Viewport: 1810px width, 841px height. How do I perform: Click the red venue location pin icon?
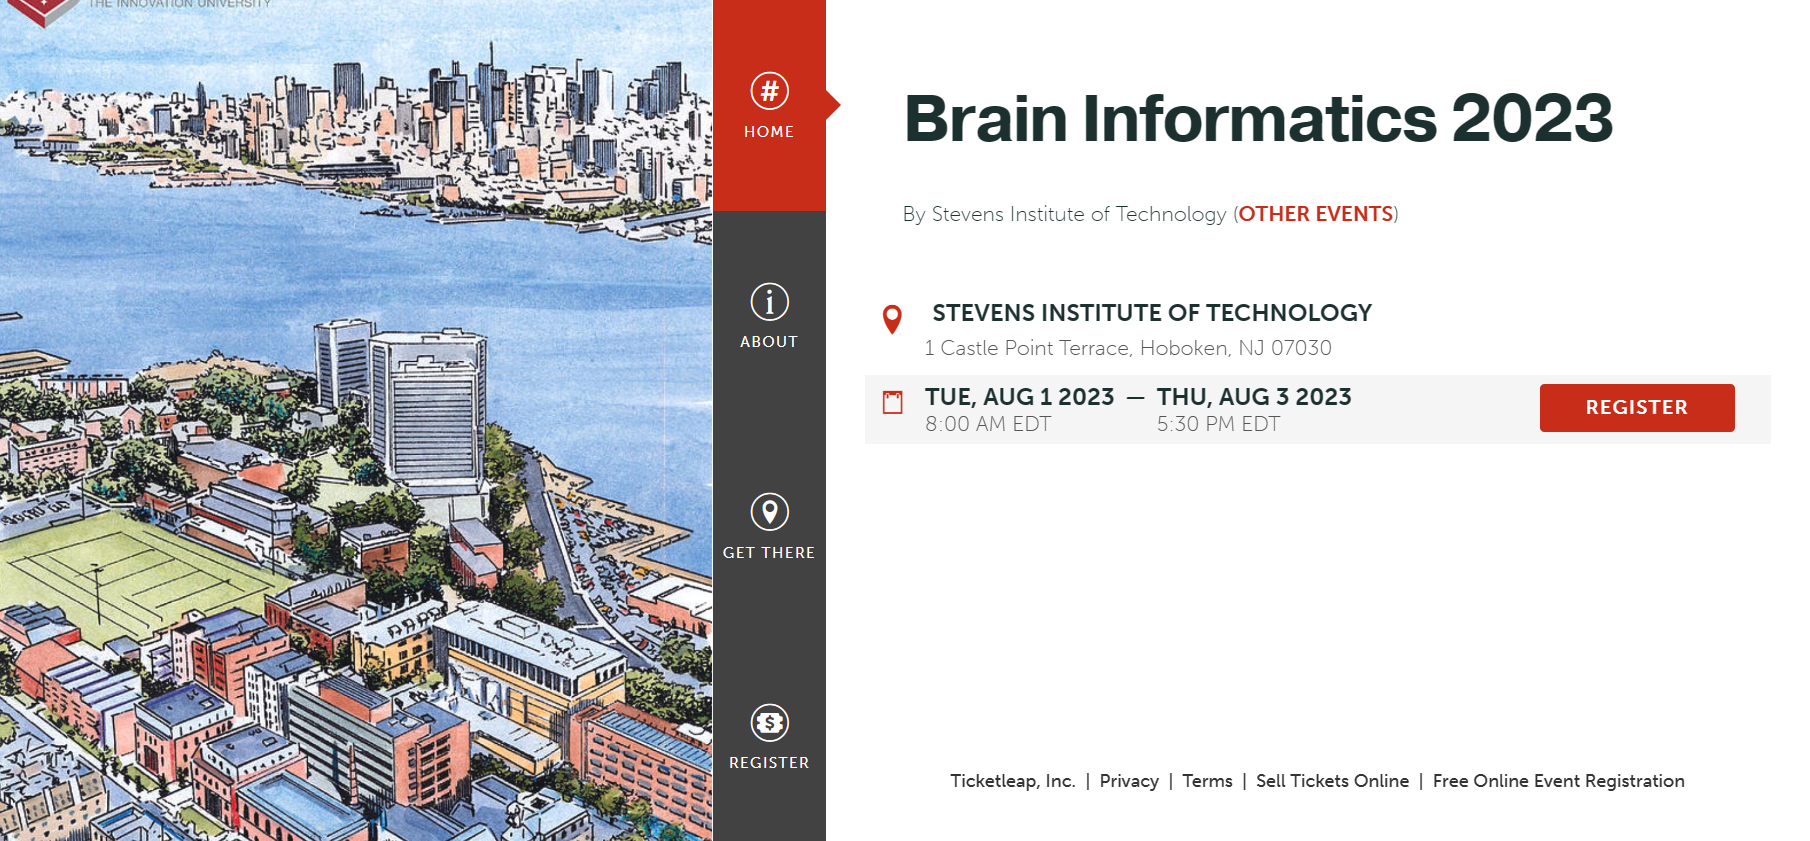point(892,319)
